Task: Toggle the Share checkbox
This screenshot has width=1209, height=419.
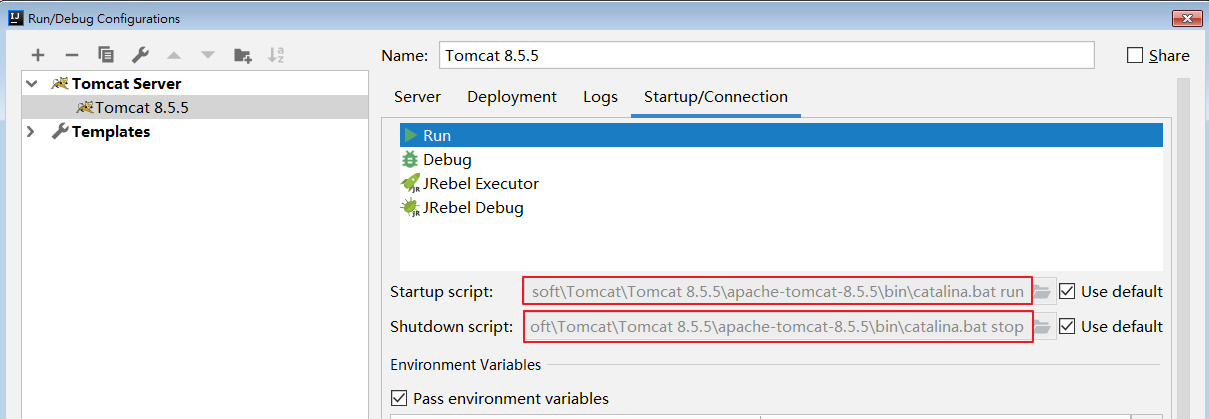Action: (1135, 56)
